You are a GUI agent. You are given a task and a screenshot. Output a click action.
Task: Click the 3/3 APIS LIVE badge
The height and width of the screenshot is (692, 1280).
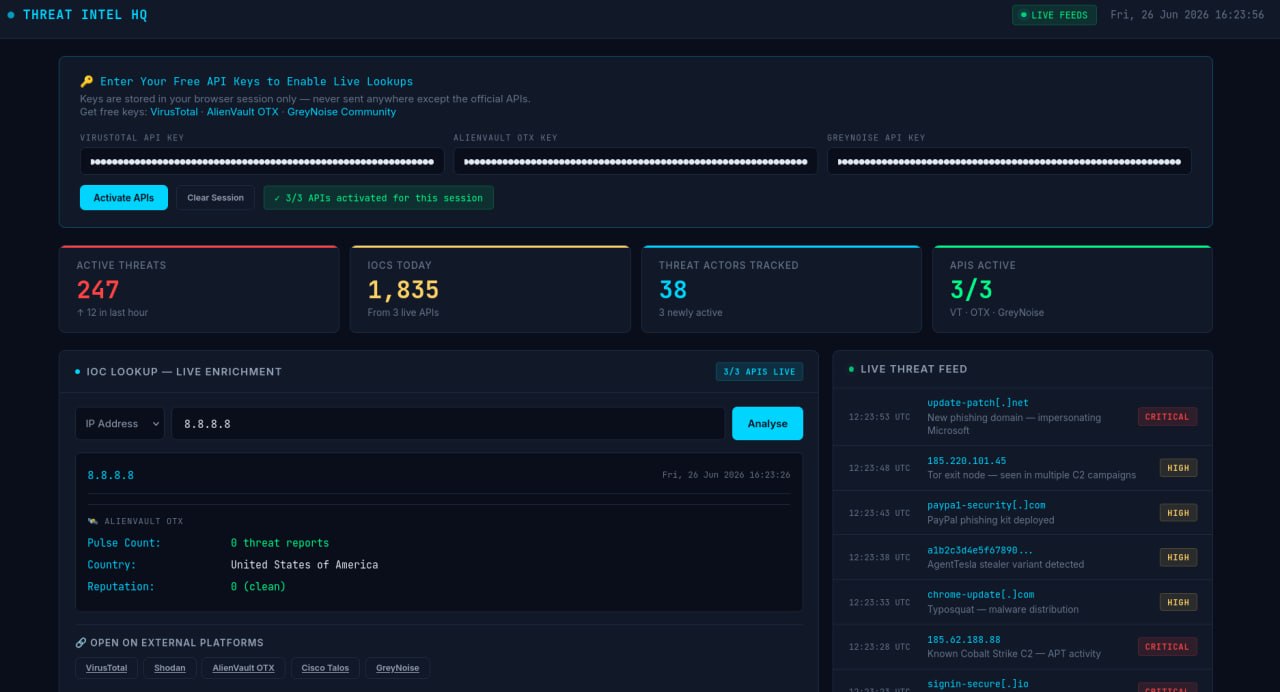point(759,371)
